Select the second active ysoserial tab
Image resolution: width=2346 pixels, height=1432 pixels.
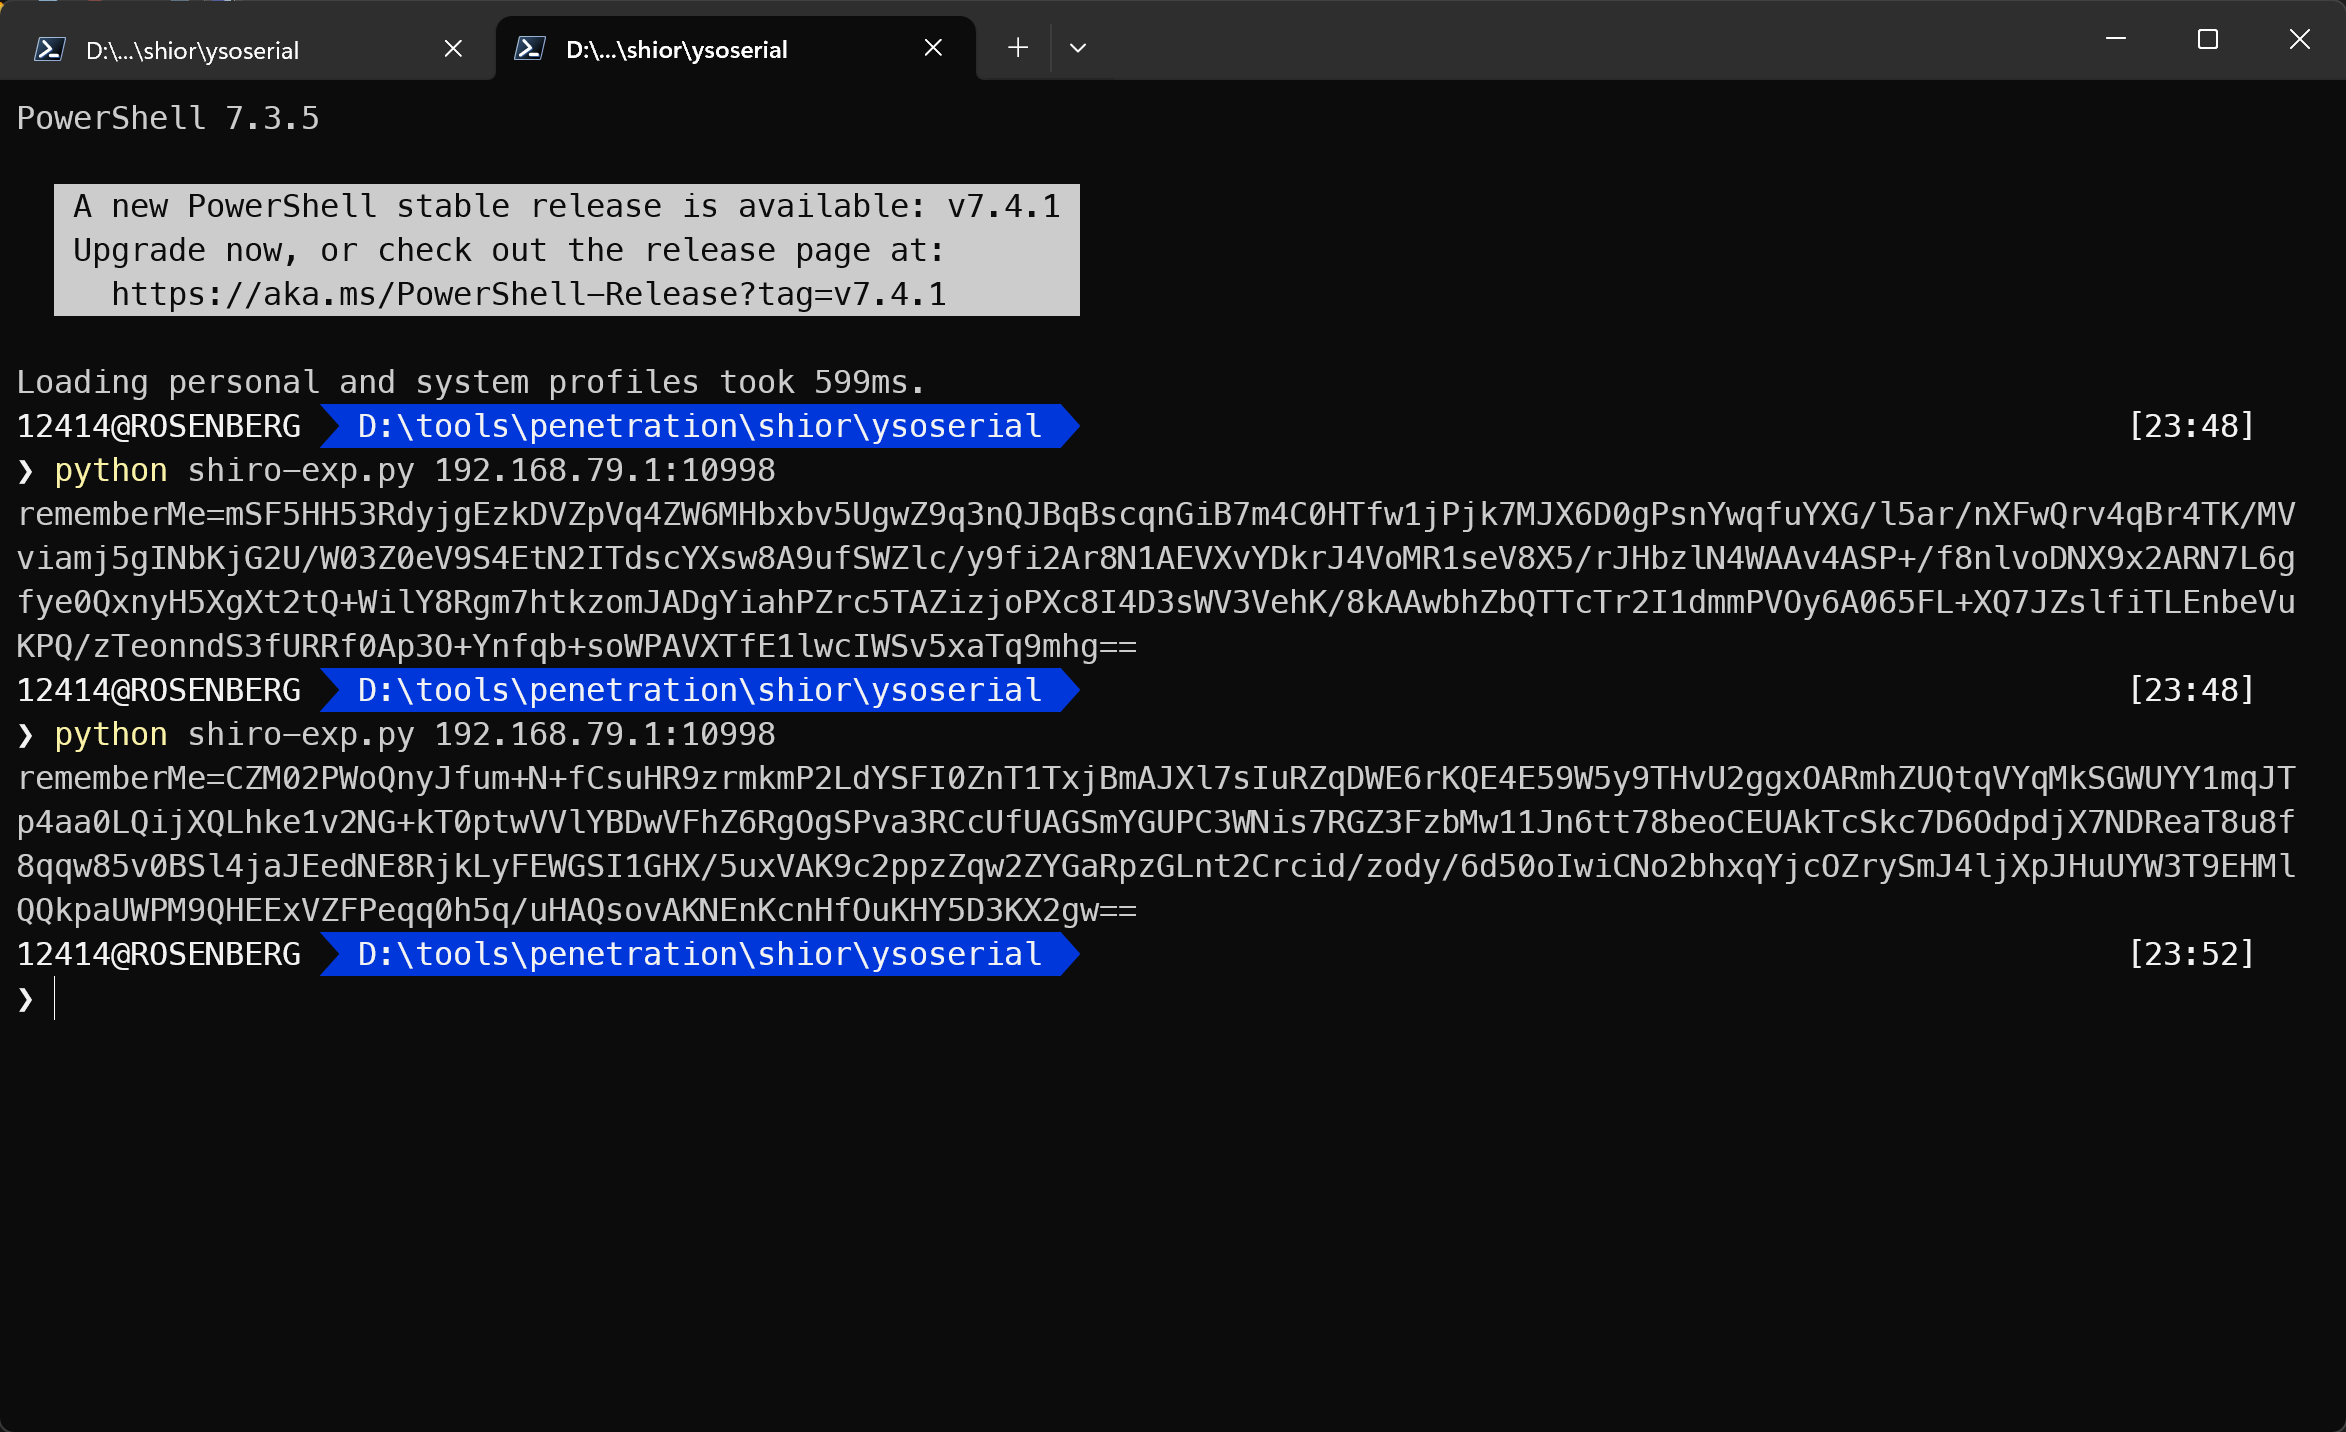pos(676,50)
